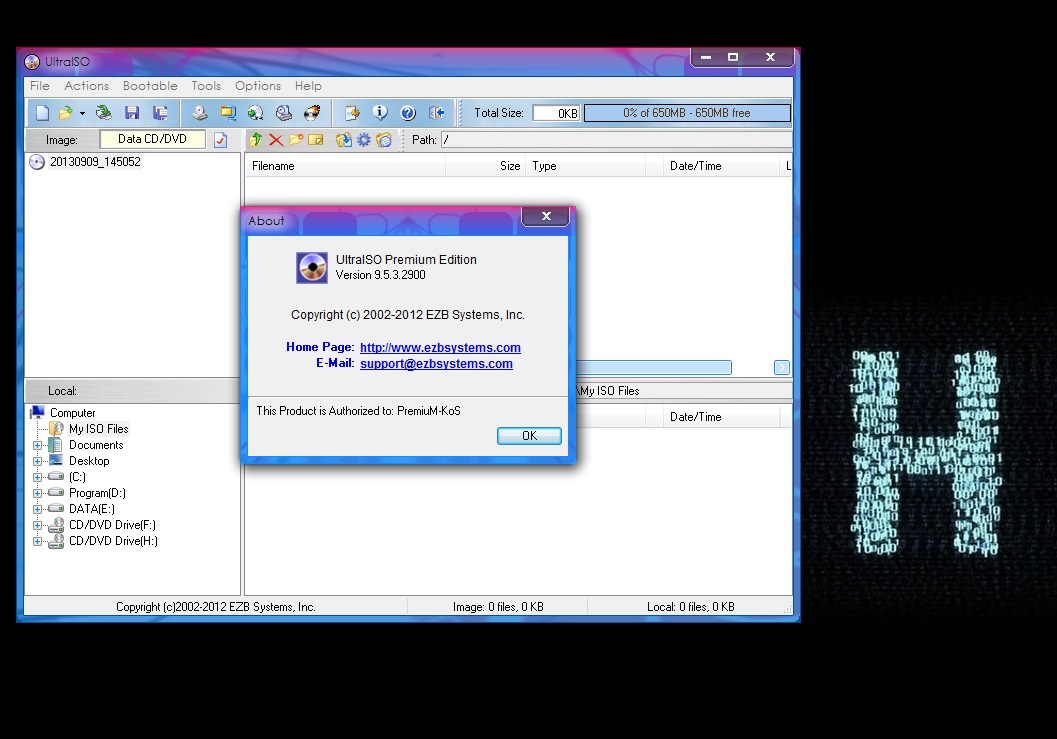Click the New Folder icon in image toolbar
1057x739 pixels.
click(296, 140)
